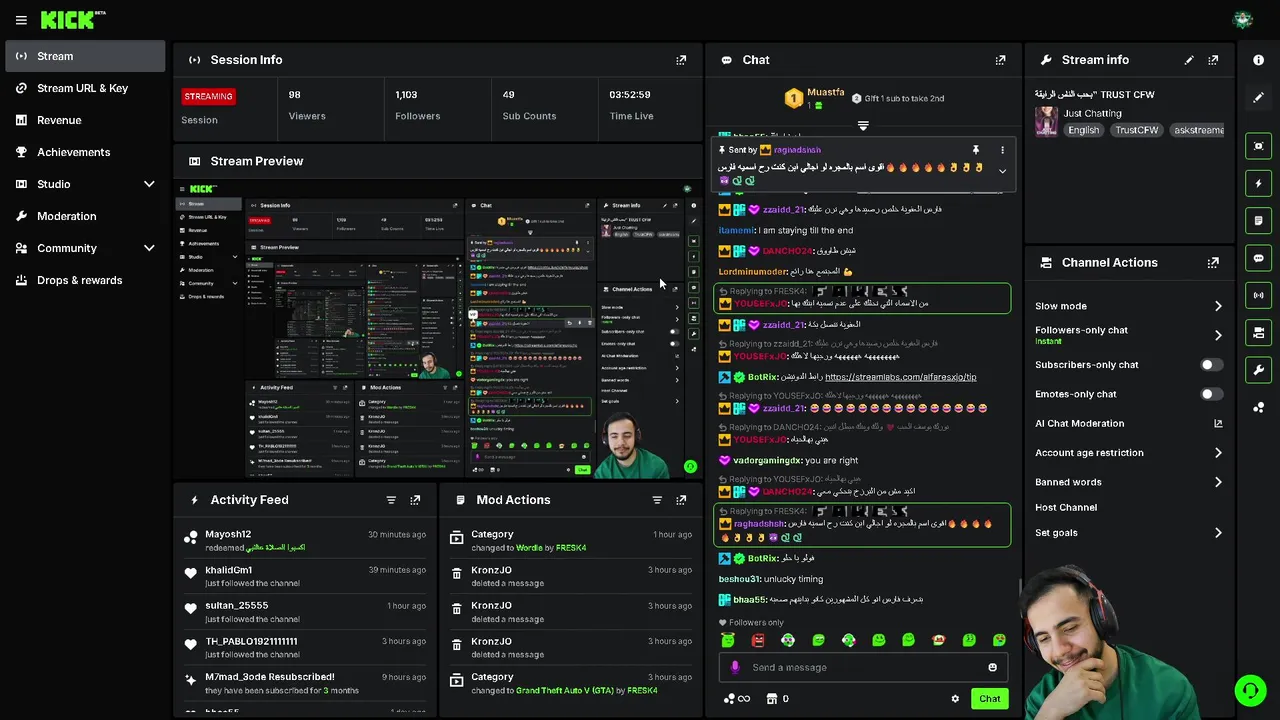The width and height of the screenshot is (1280, 720).
Task: Toggle the channel actions widget icon in the right sidebar
Action: click(x=1259, y=332)
